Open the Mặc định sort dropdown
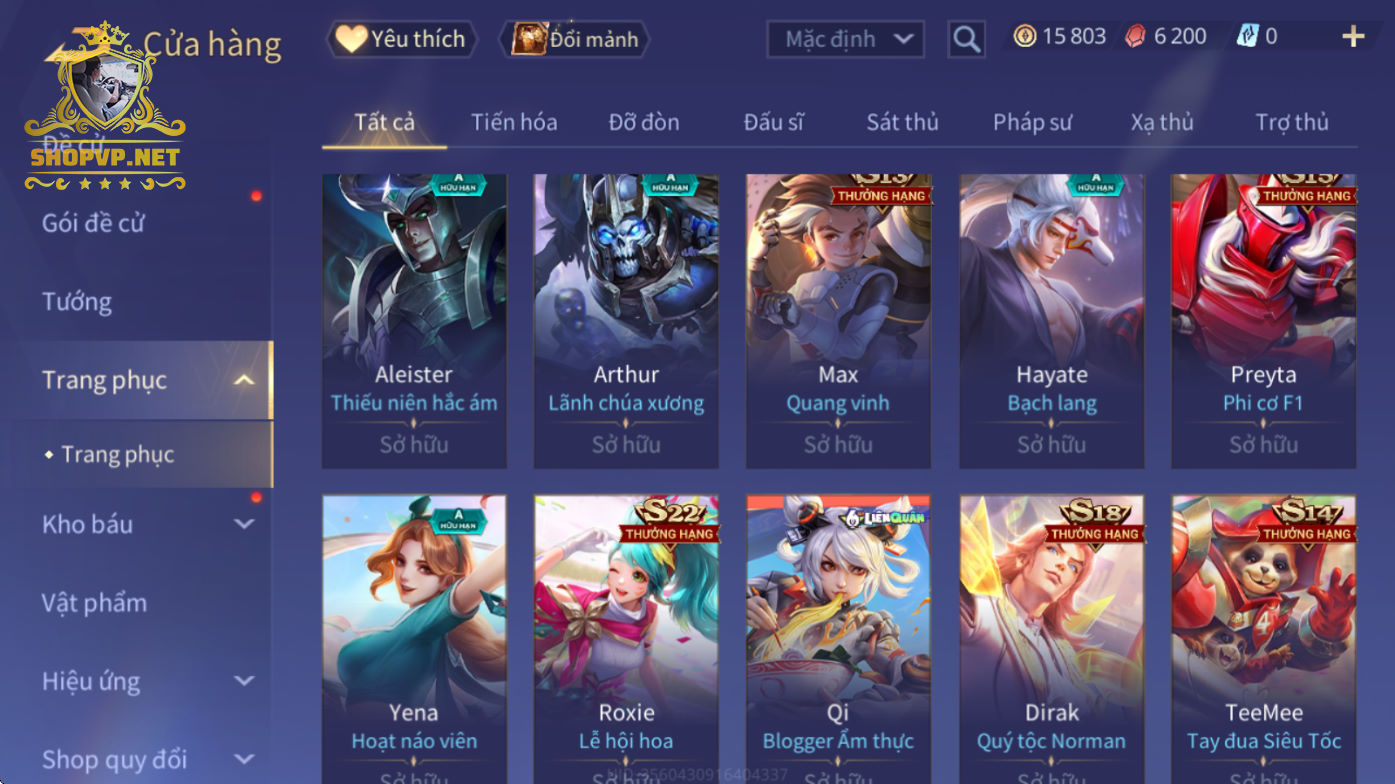This screenshot has height=784, width=1395. 845,39
